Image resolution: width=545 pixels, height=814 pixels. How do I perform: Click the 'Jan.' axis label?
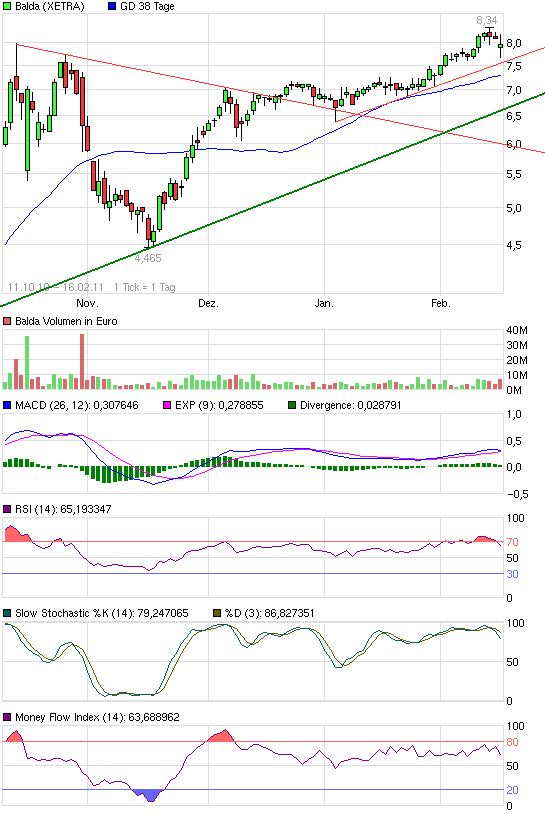324,303
